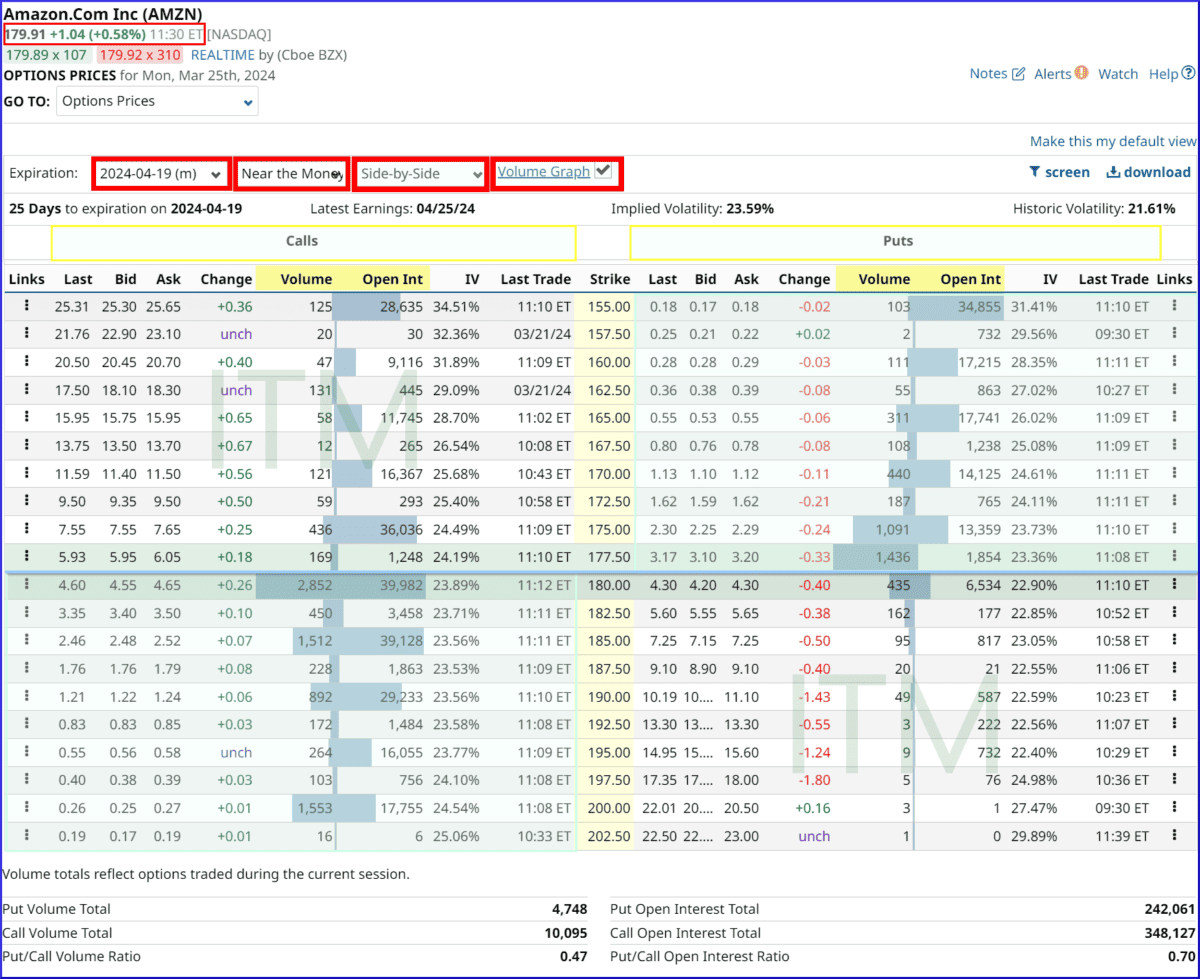Click the Watch link for AMZN
The image size is (1200, 979).
(x=1118, y=73)
